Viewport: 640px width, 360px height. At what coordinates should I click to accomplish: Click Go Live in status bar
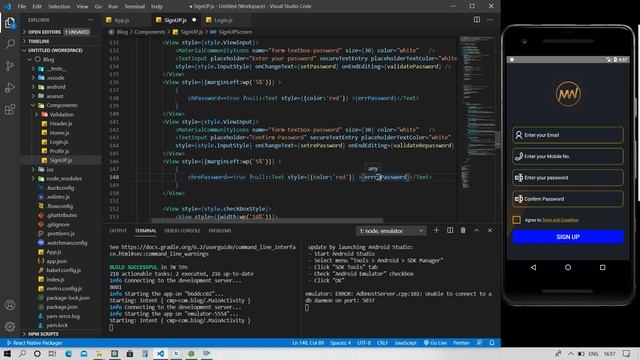435,343
